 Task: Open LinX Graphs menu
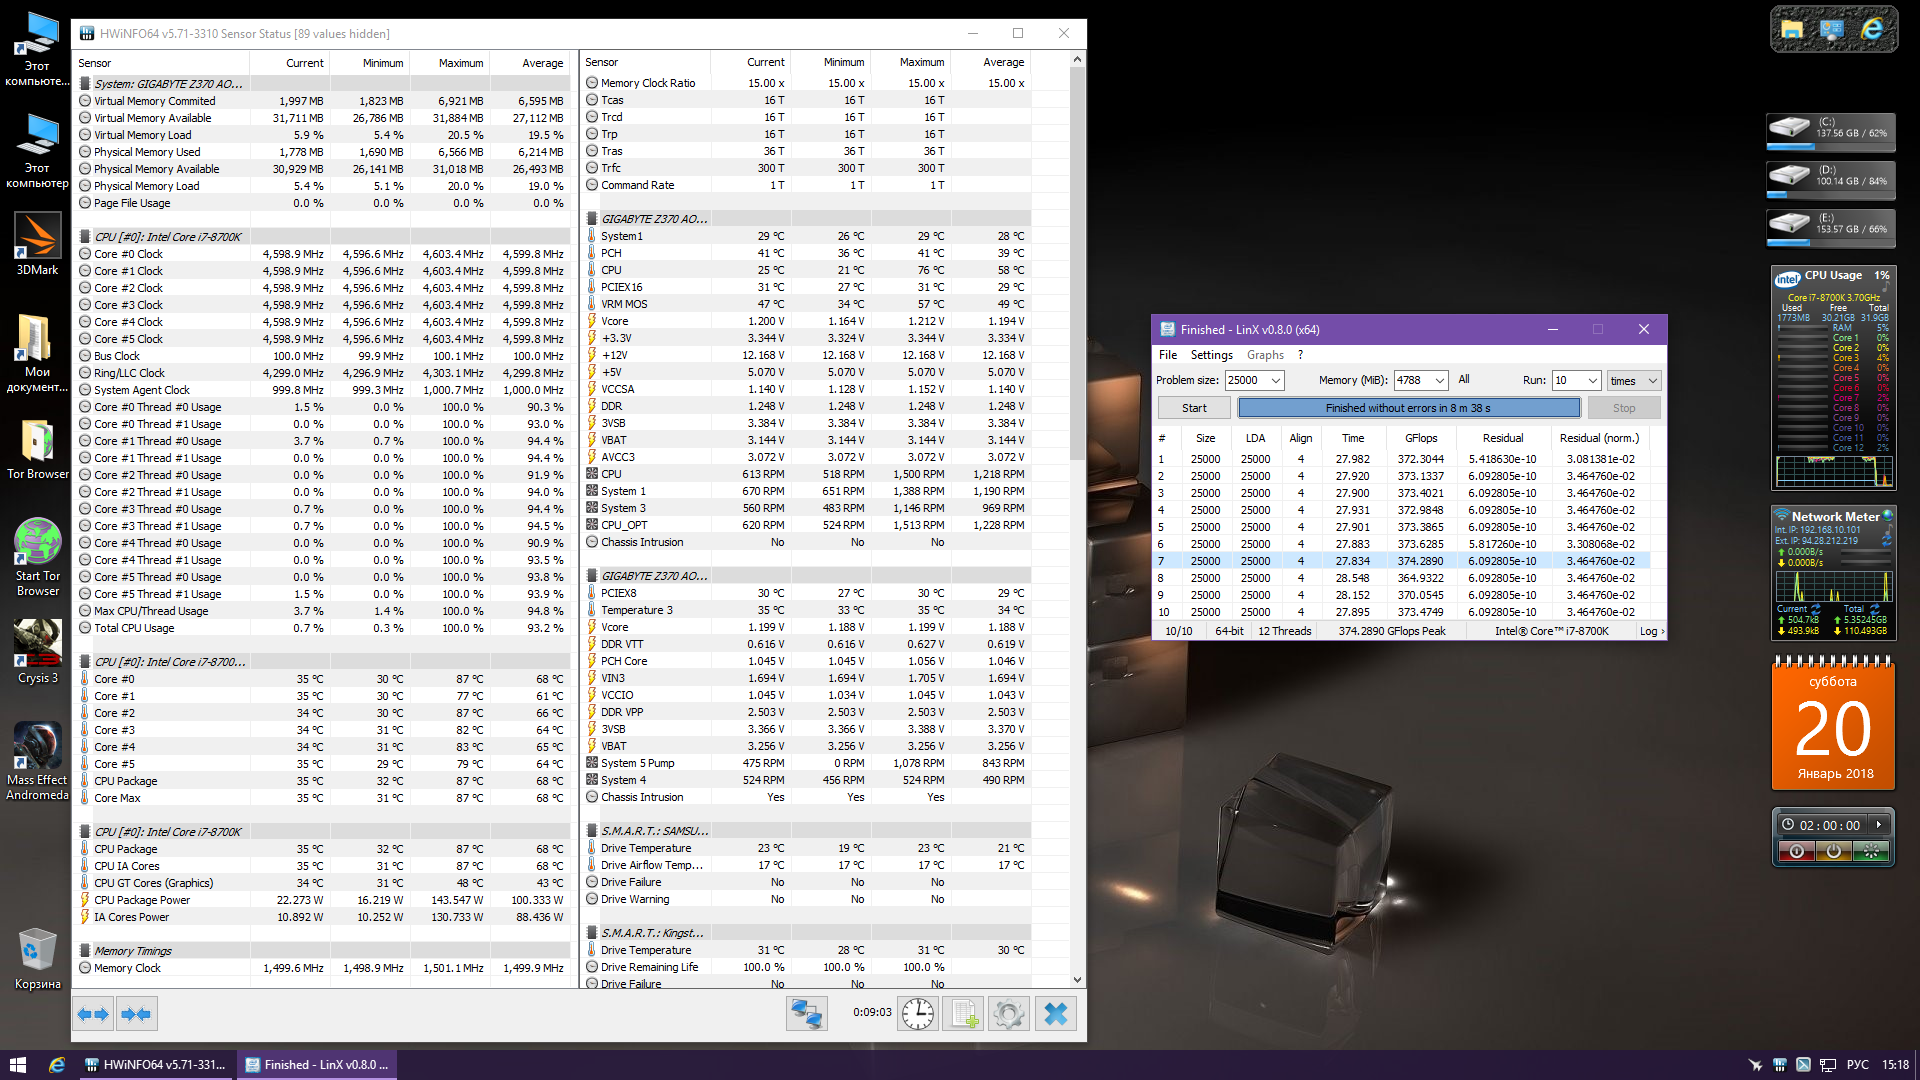[x=1265, y=355]
